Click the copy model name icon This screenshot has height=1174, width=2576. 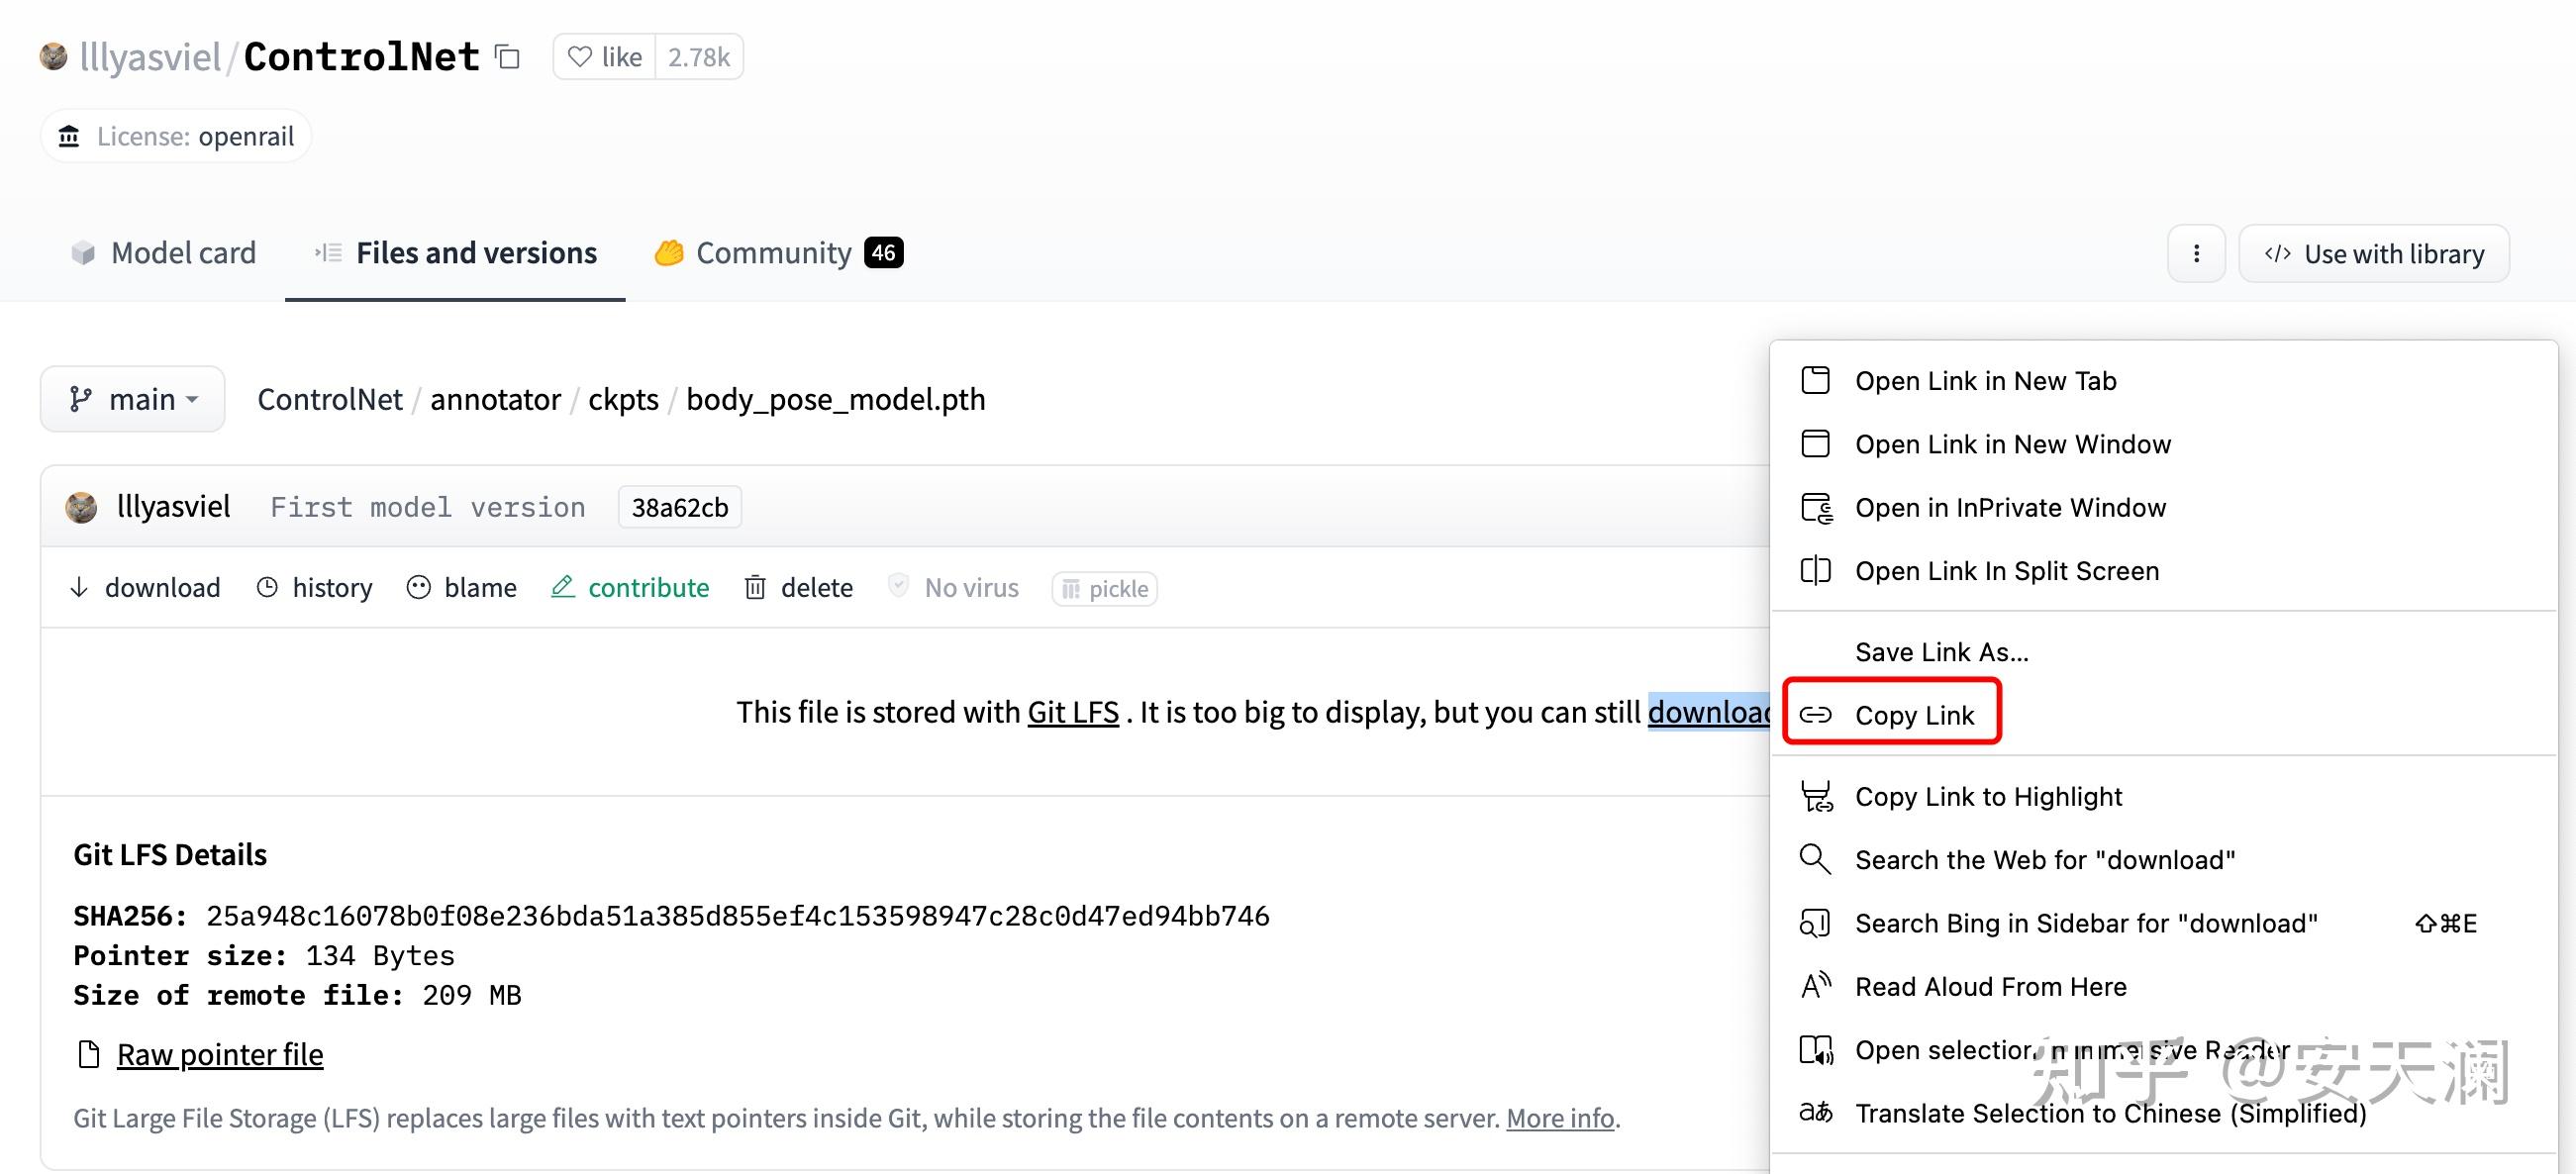(508, 57)
